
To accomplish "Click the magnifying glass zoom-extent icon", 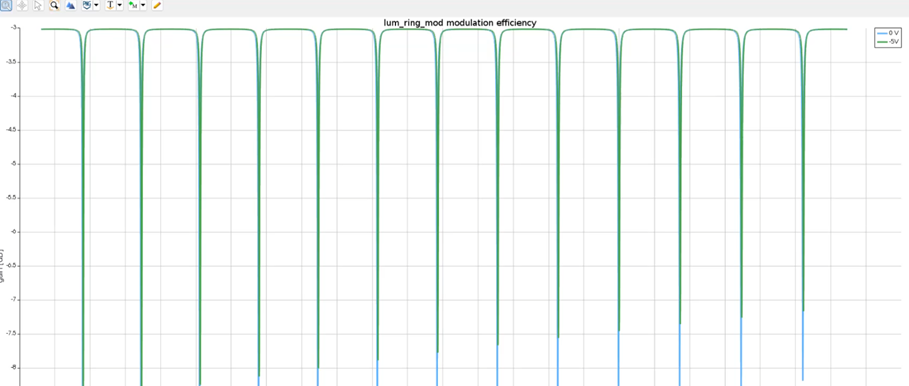I will pos(54,5).
